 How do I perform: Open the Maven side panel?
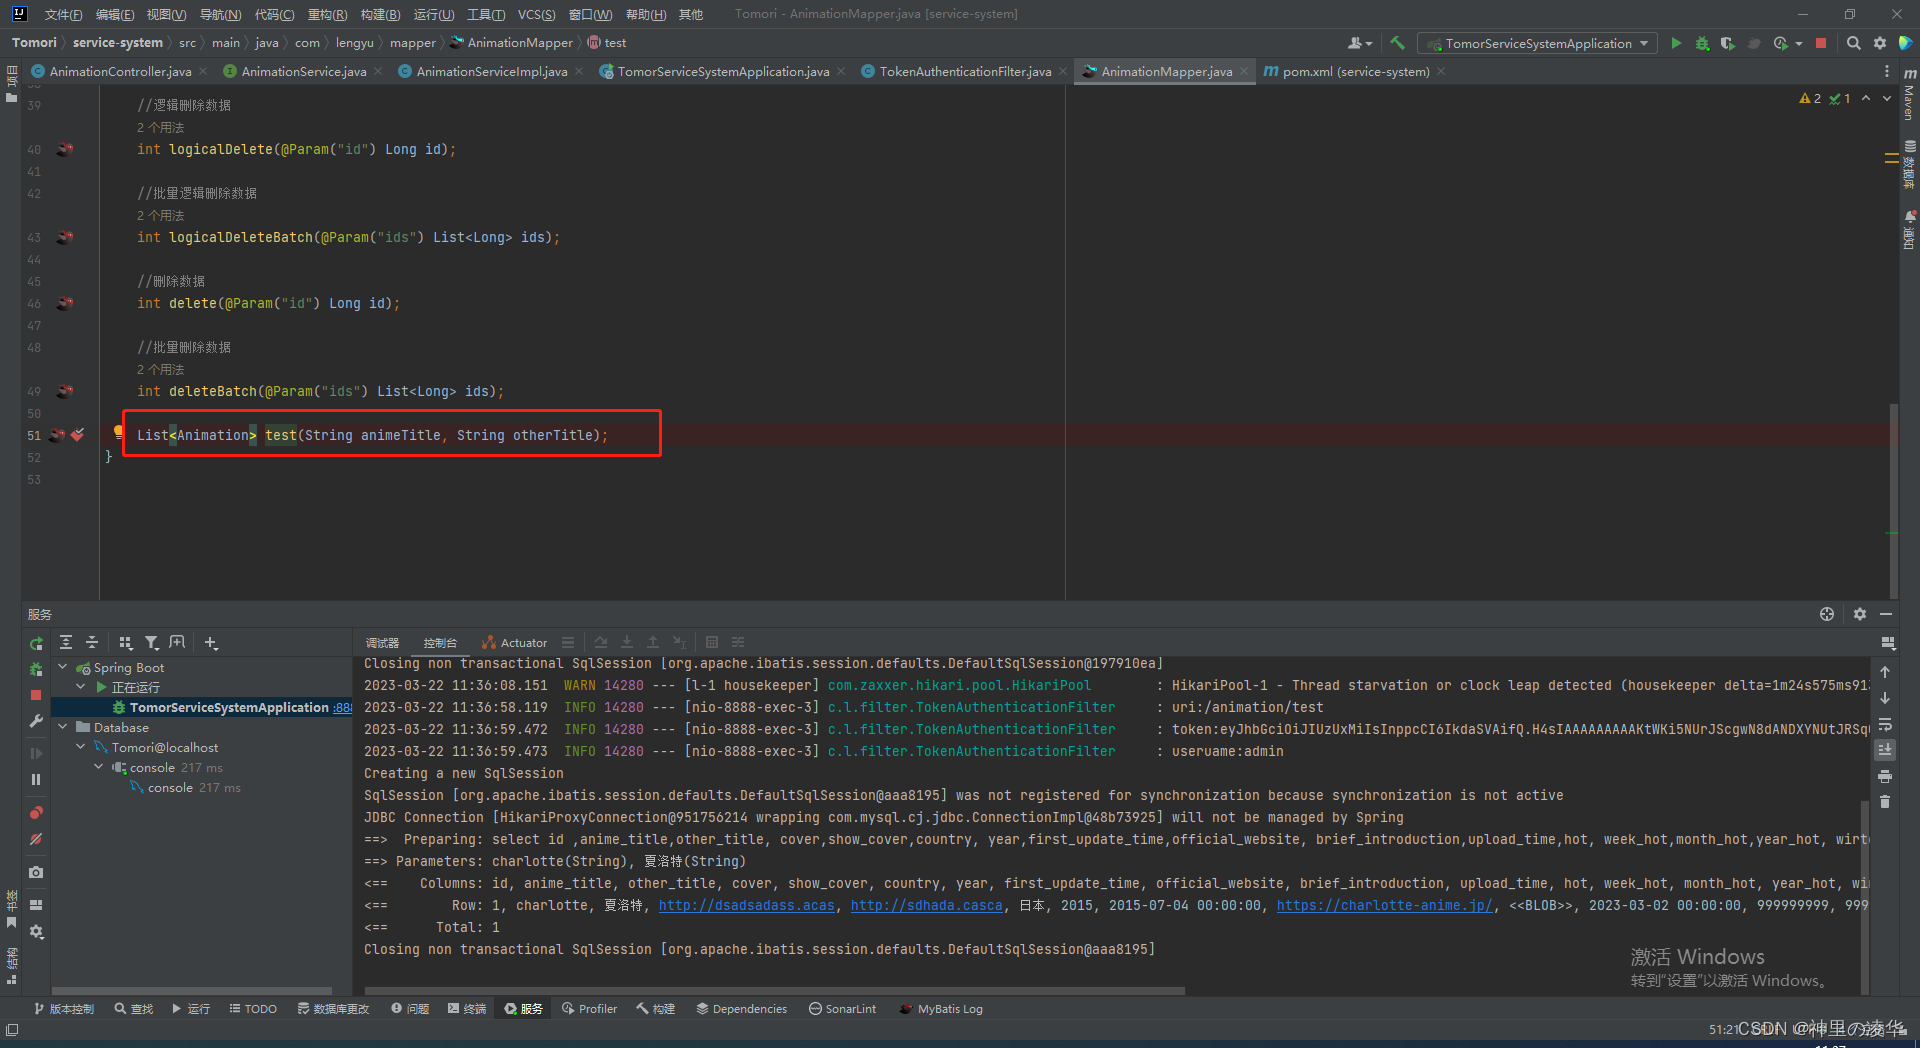point(1909,95)
